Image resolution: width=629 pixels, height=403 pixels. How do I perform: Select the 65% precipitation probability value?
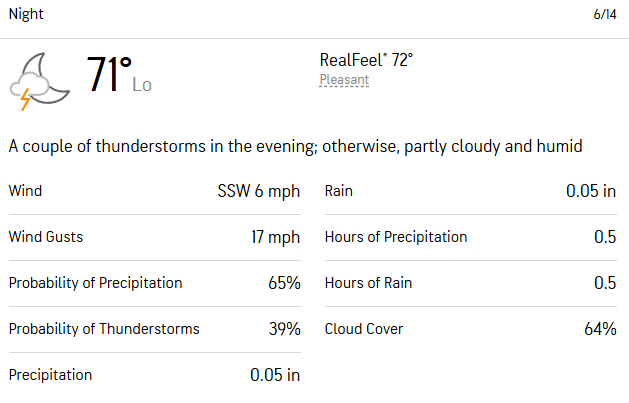pos(284,283)
